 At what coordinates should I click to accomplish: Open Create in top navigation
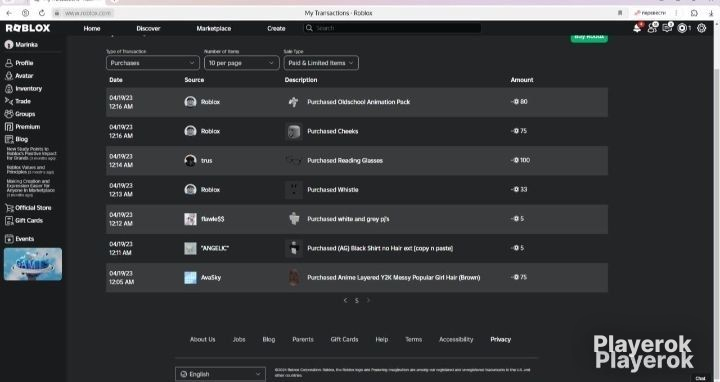pyautogui.click(x=276, y=28)
